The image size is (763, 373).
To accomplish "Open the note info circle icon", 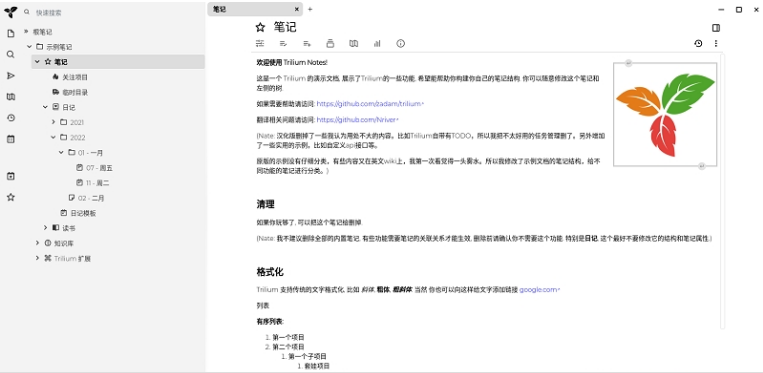I will coord(400,43).
